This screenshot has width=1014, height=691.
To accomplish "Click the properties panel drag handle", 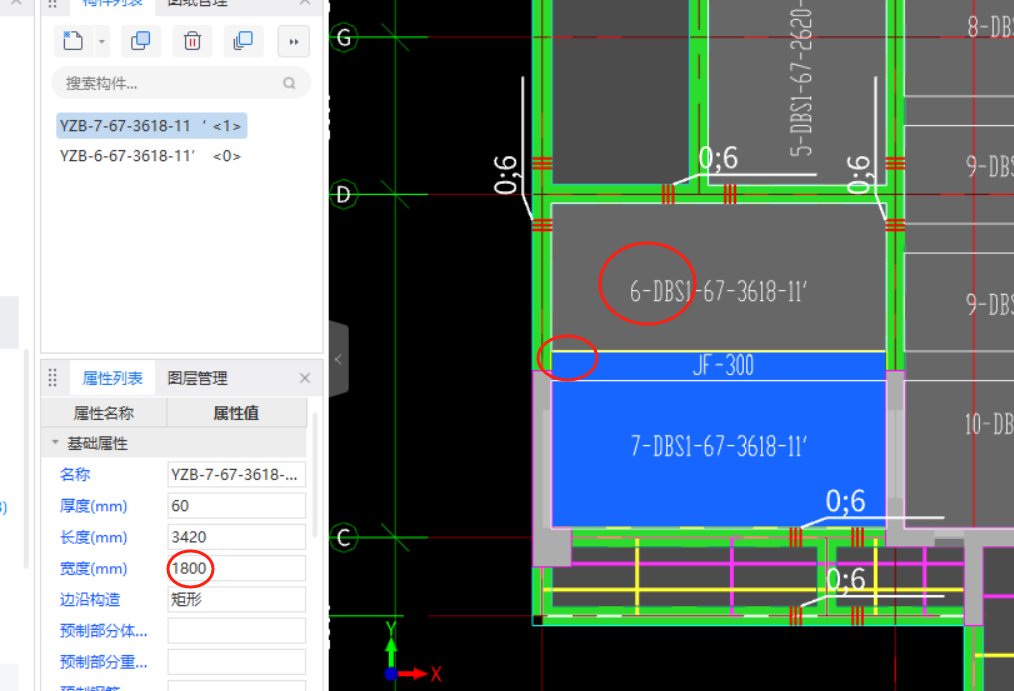I will [53, 378].
